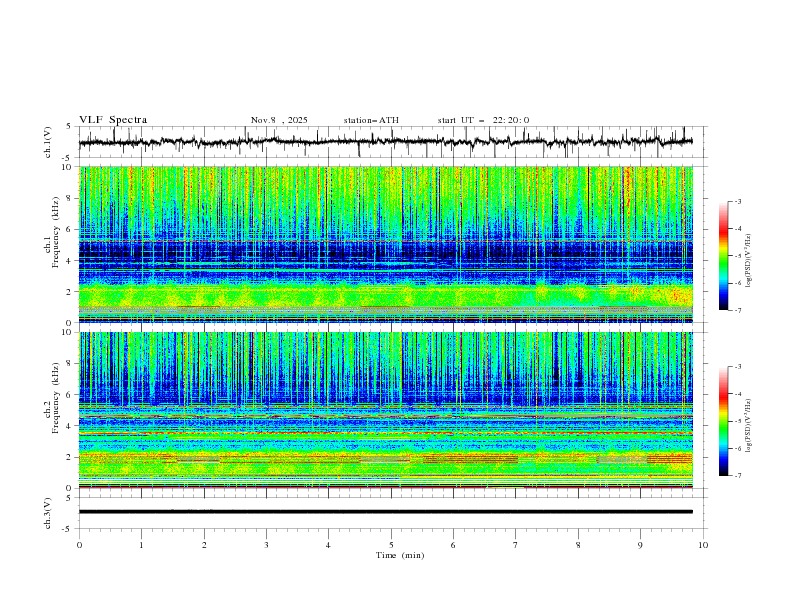Click inside the ch.1 spectrogram panel

tap(386, 244)
